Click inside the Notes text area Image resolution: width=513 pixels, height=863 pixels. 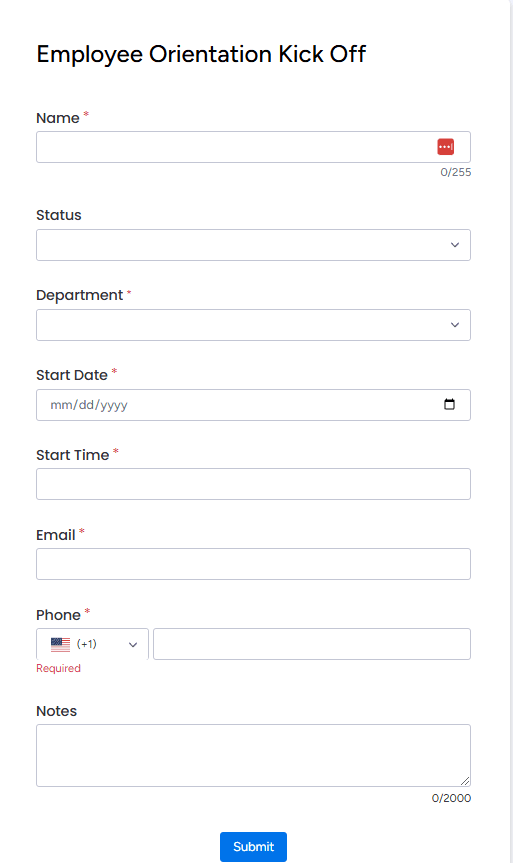253,755
